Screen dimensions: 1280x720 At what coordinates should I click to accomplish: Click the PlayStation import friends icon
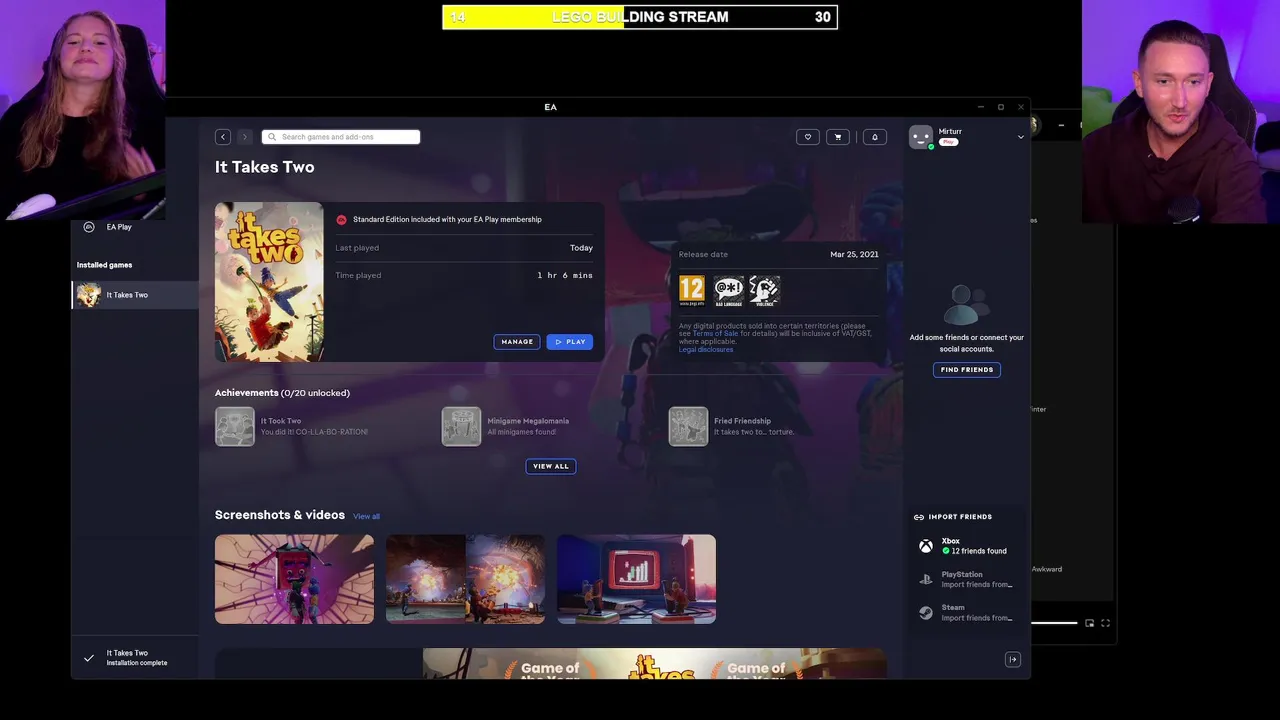point(926,579)
